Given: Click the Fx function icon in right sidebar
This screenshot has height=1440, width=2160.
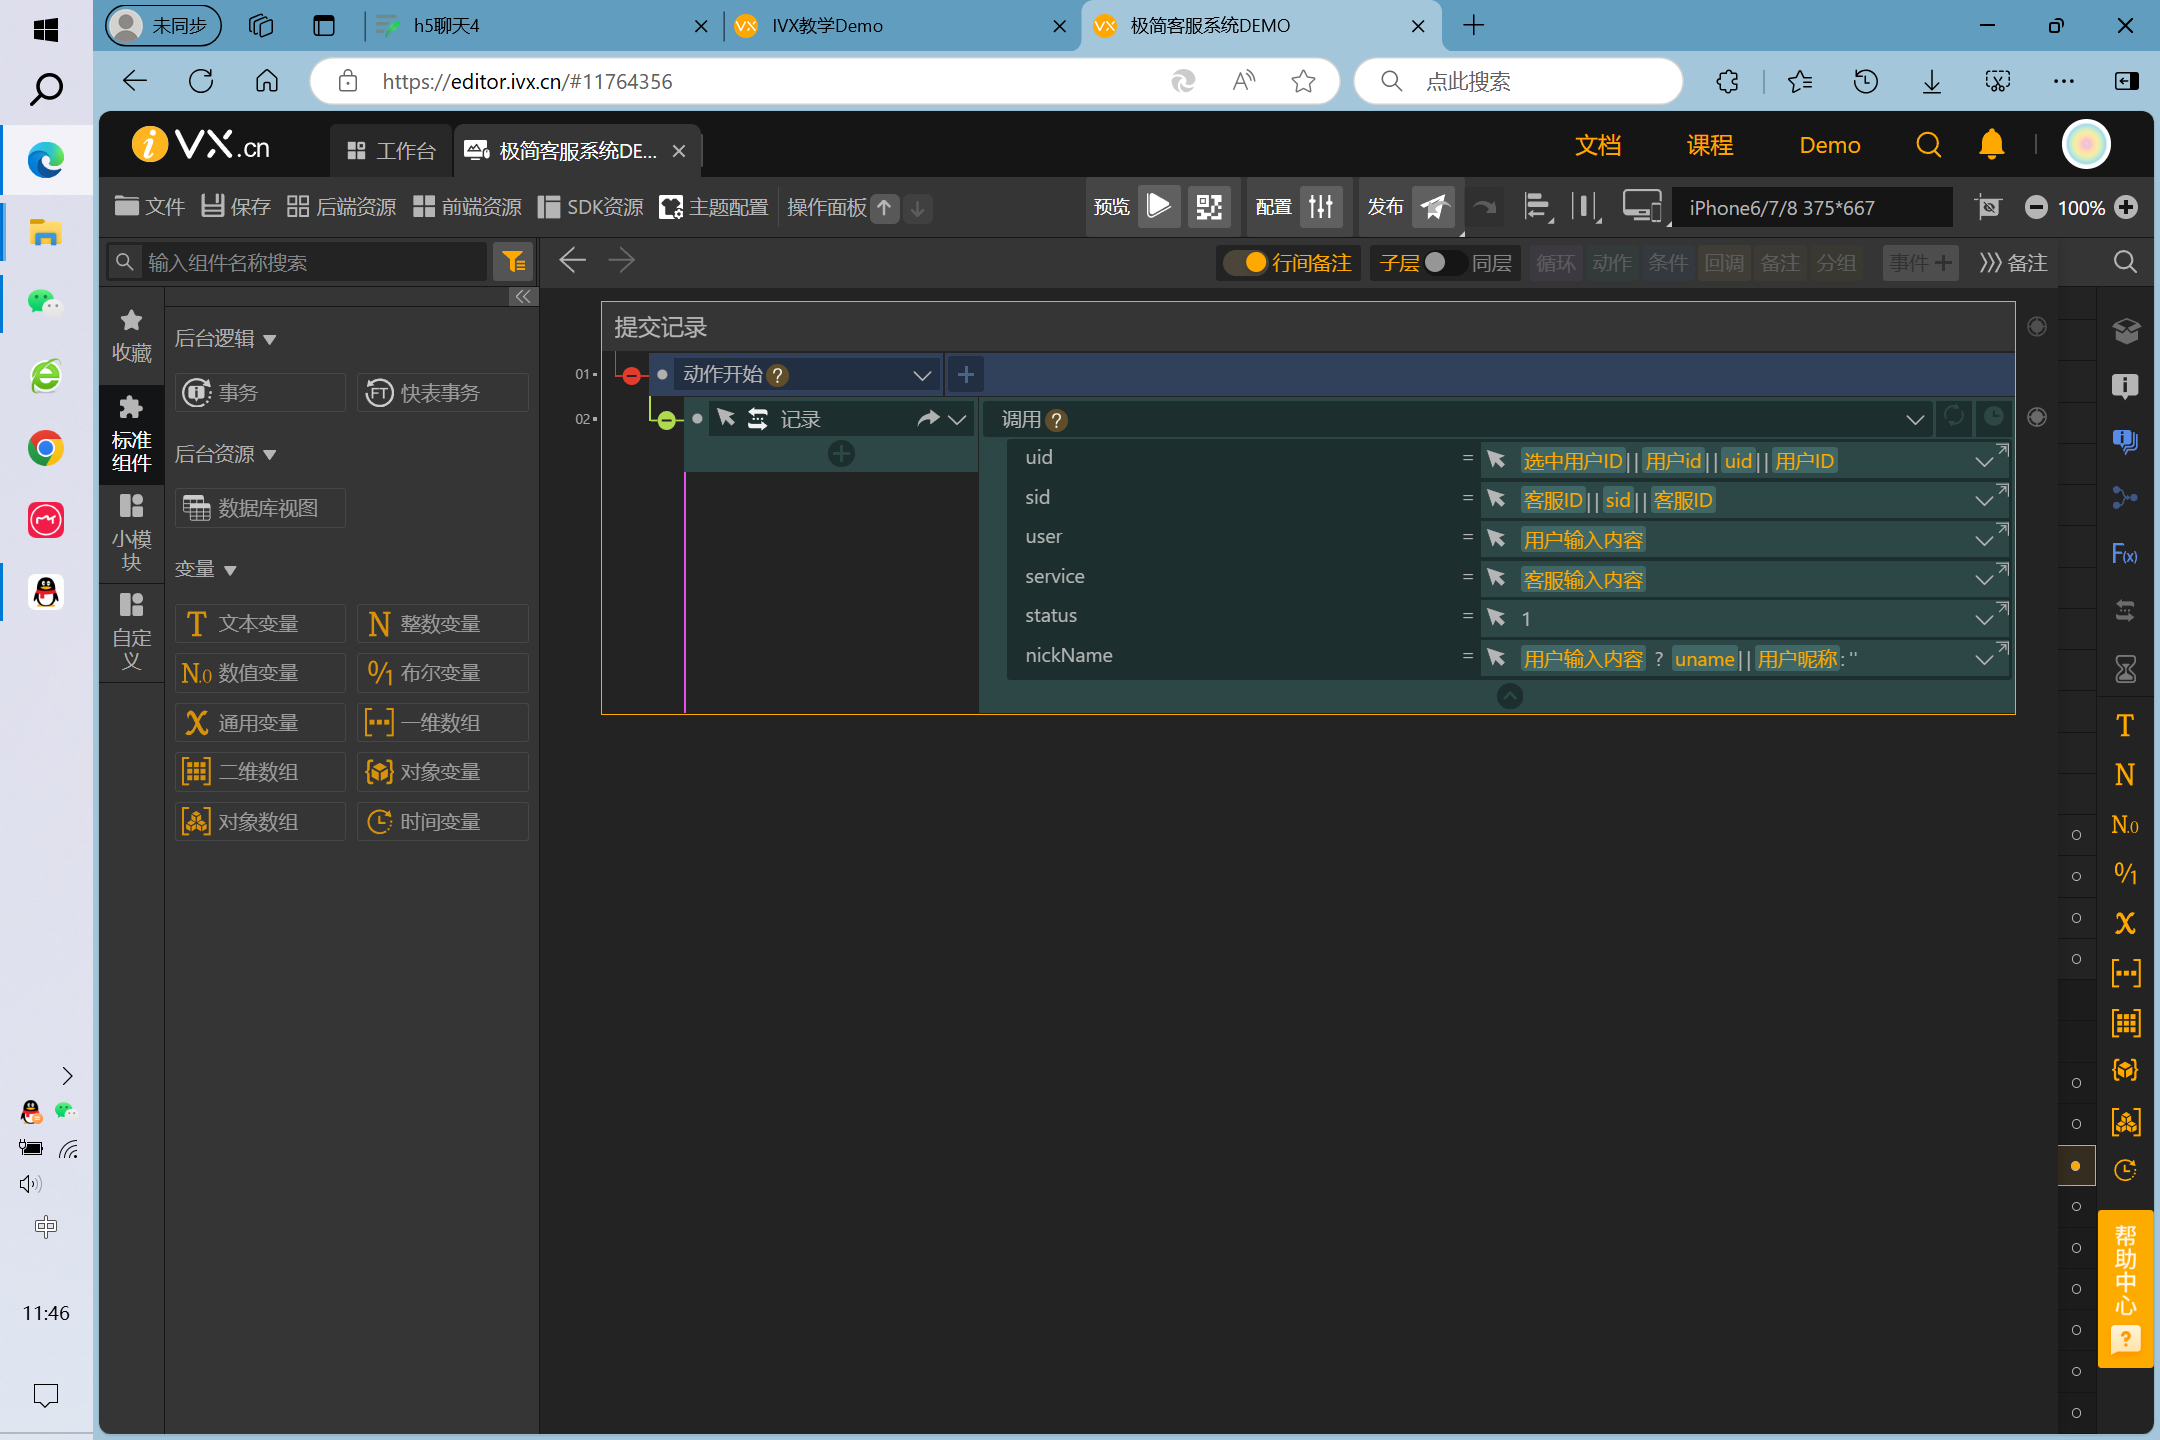Looking at the screenshot, I should pos(2125,554).
